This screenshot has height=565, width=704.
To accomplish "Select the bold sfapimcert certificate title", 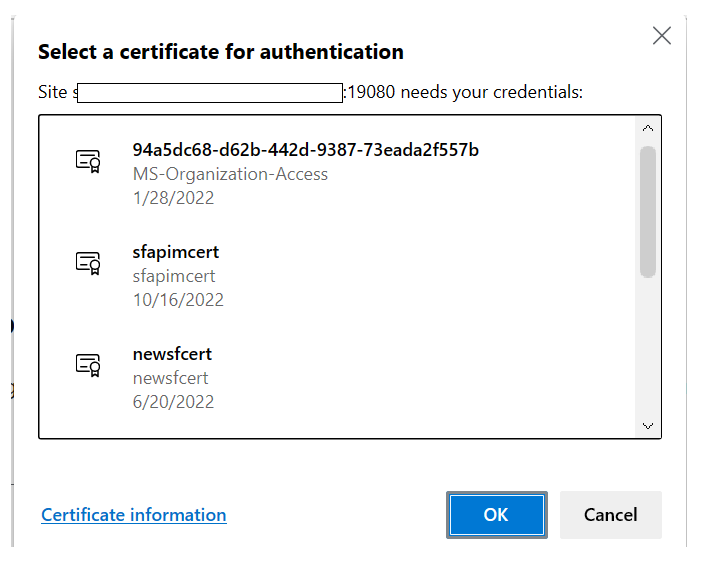I will coord(175,252).
